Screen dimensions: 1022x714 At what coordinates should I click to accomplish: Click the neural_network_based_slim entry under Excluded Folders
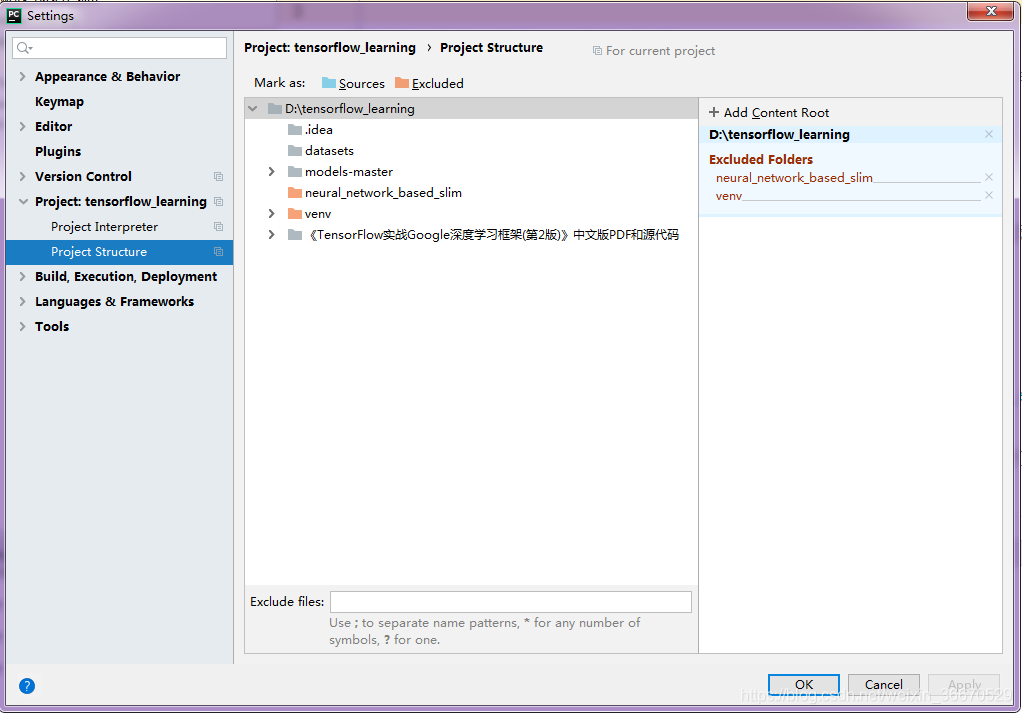(x=794, y=177)
